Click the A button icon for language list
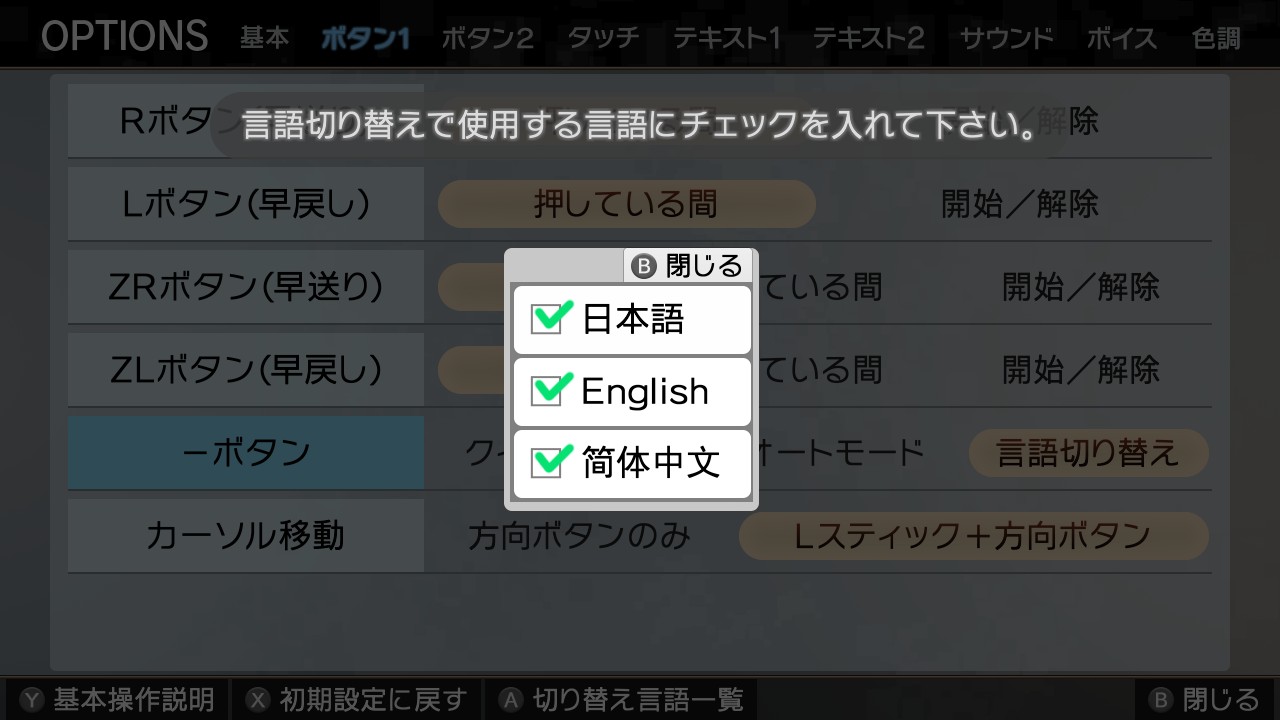The height and width of the screenshot is (720, 1280). click(512, 700)
